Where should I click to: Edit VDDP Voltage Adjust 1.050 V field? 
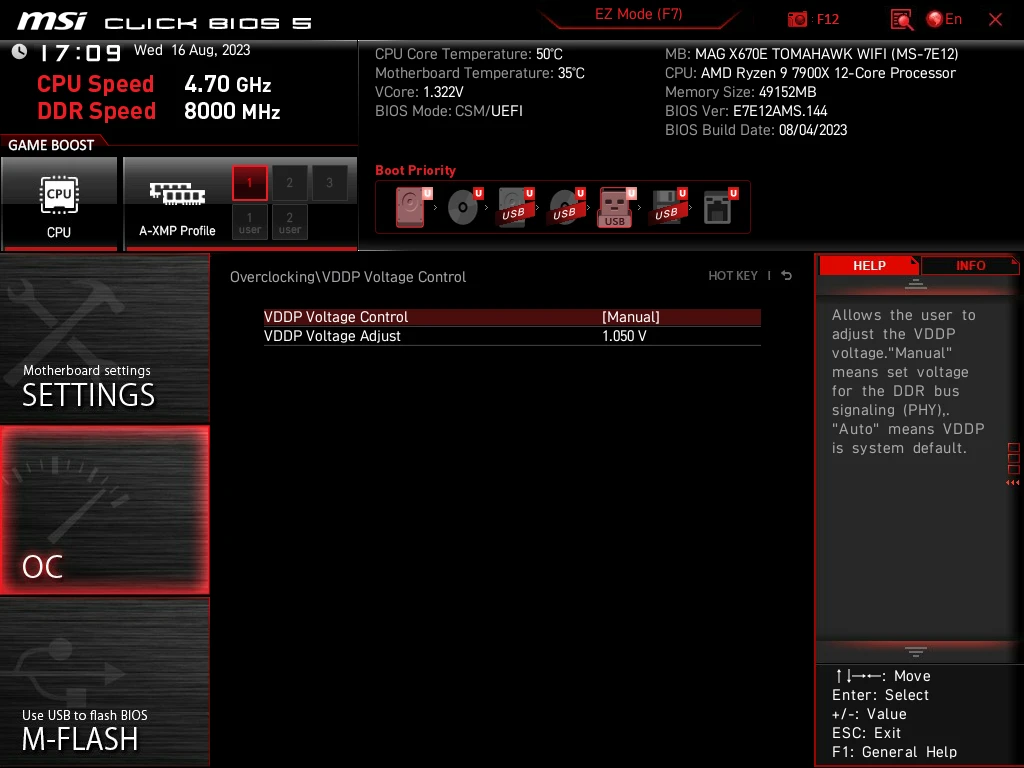point(512,336)
